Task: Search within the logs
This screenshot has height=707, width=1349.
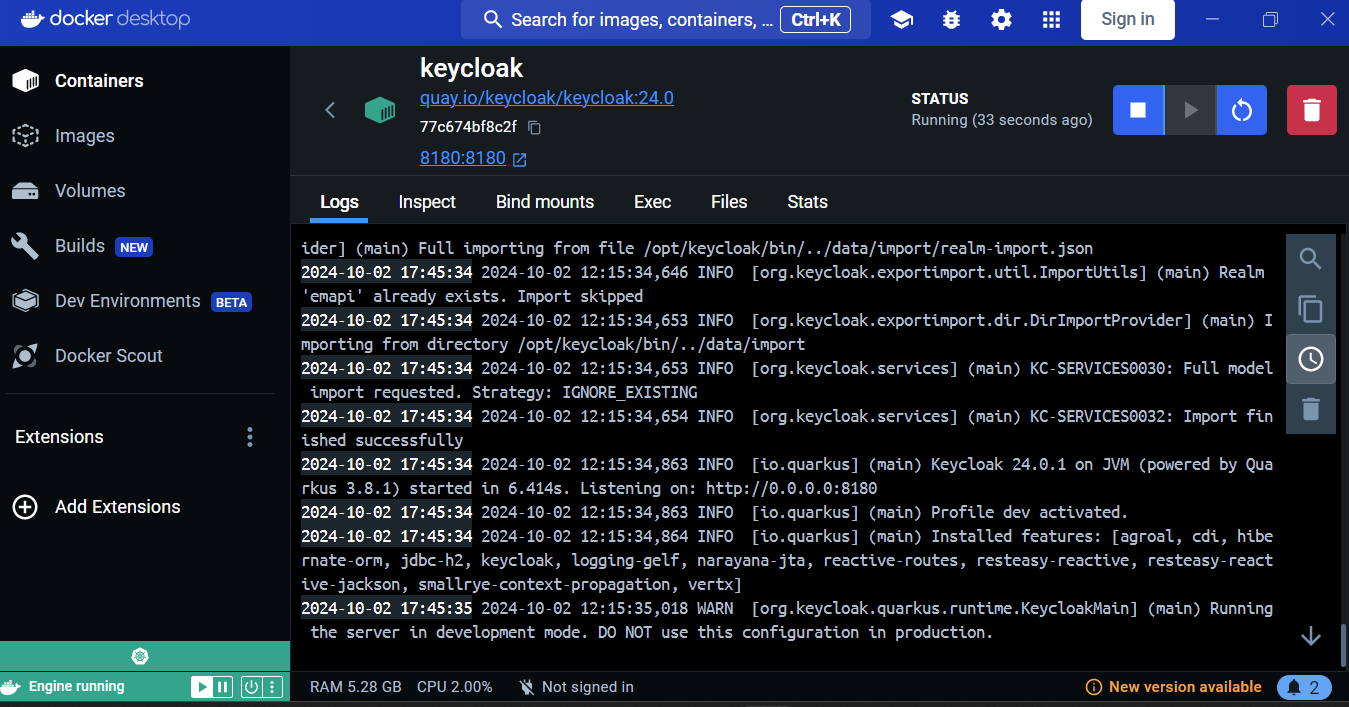Action: [x=1311, y=259]
